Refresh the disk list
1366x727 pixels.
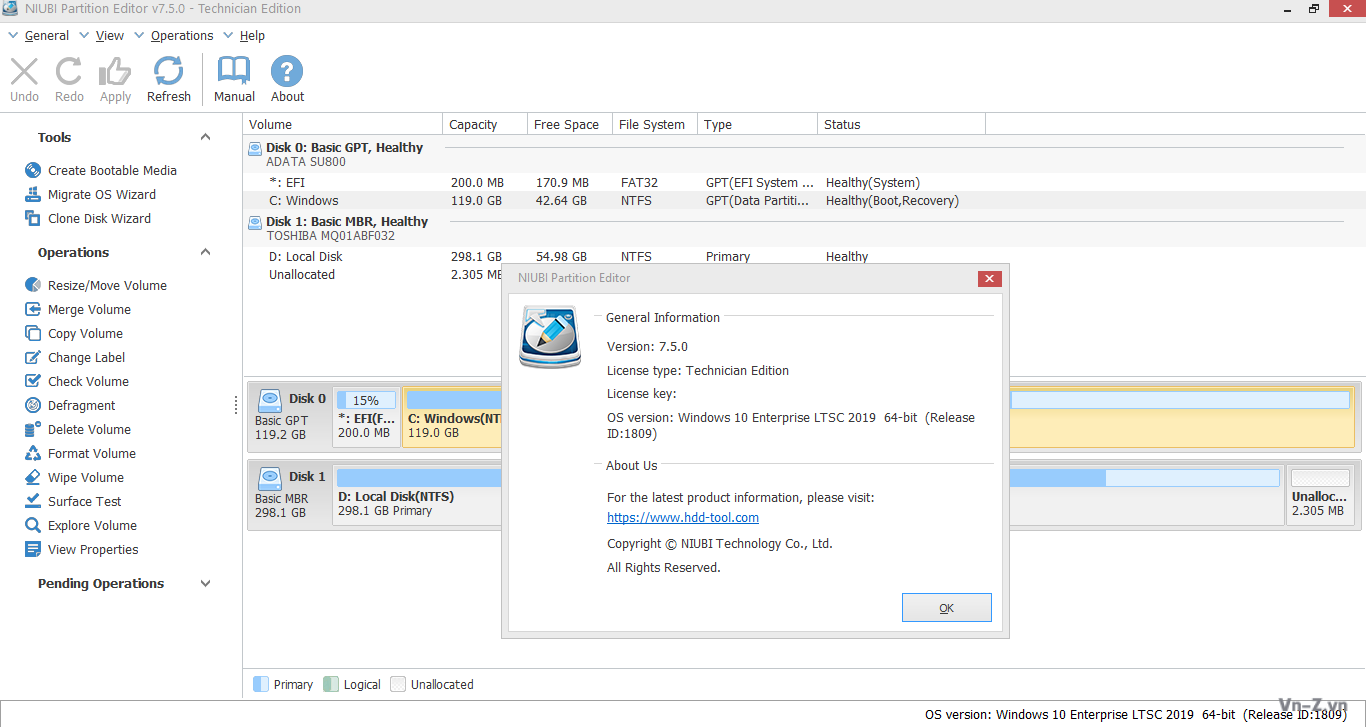(x=168, y=79)
